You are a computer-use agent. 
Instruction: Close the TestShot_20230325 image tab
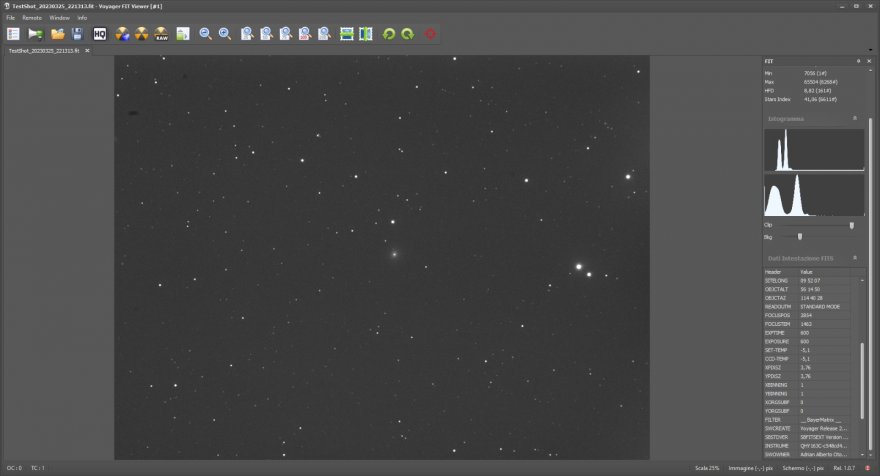tap(87, 50)
